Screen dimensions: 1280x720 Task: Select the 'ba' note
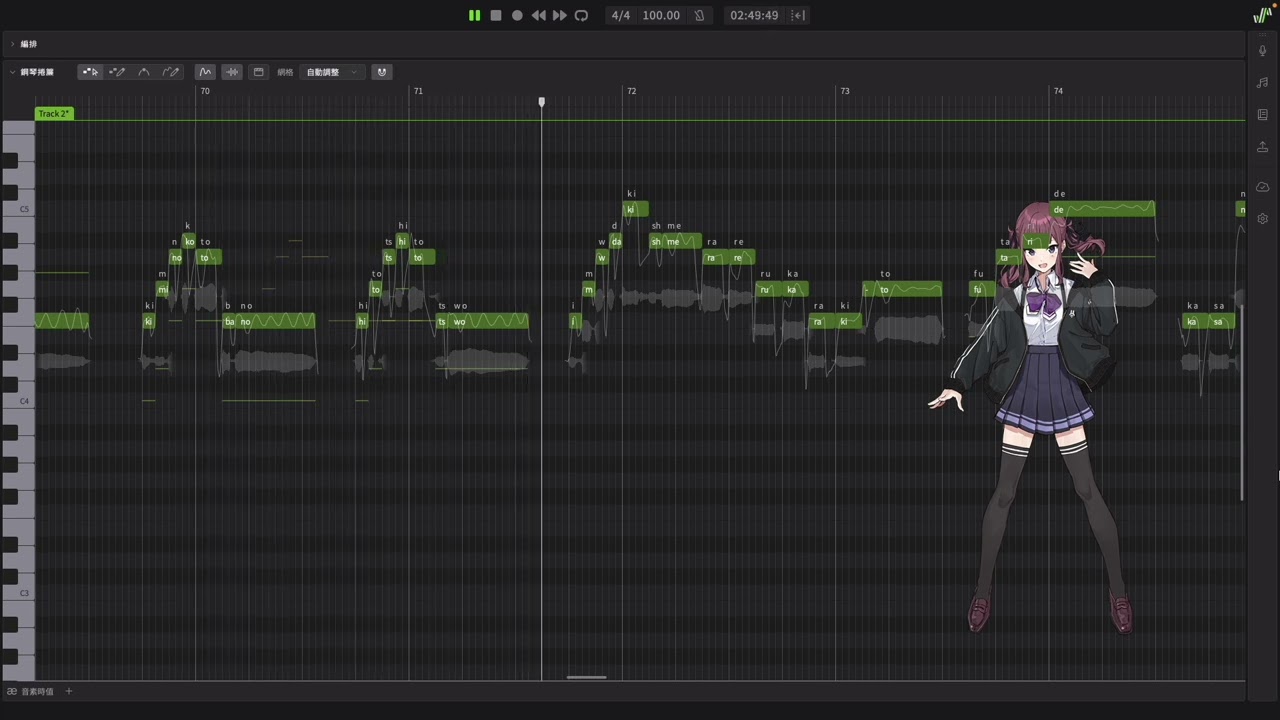(229, 322)
